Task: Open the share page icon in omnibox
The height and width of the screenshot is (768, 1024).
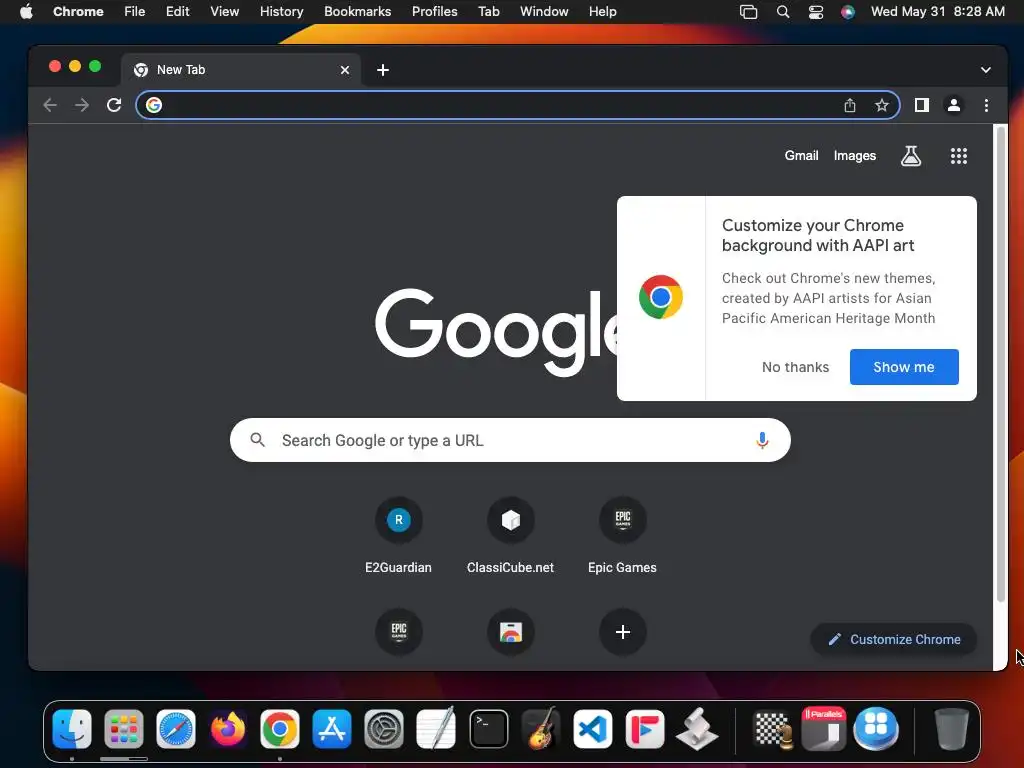Action: [850, 105]
